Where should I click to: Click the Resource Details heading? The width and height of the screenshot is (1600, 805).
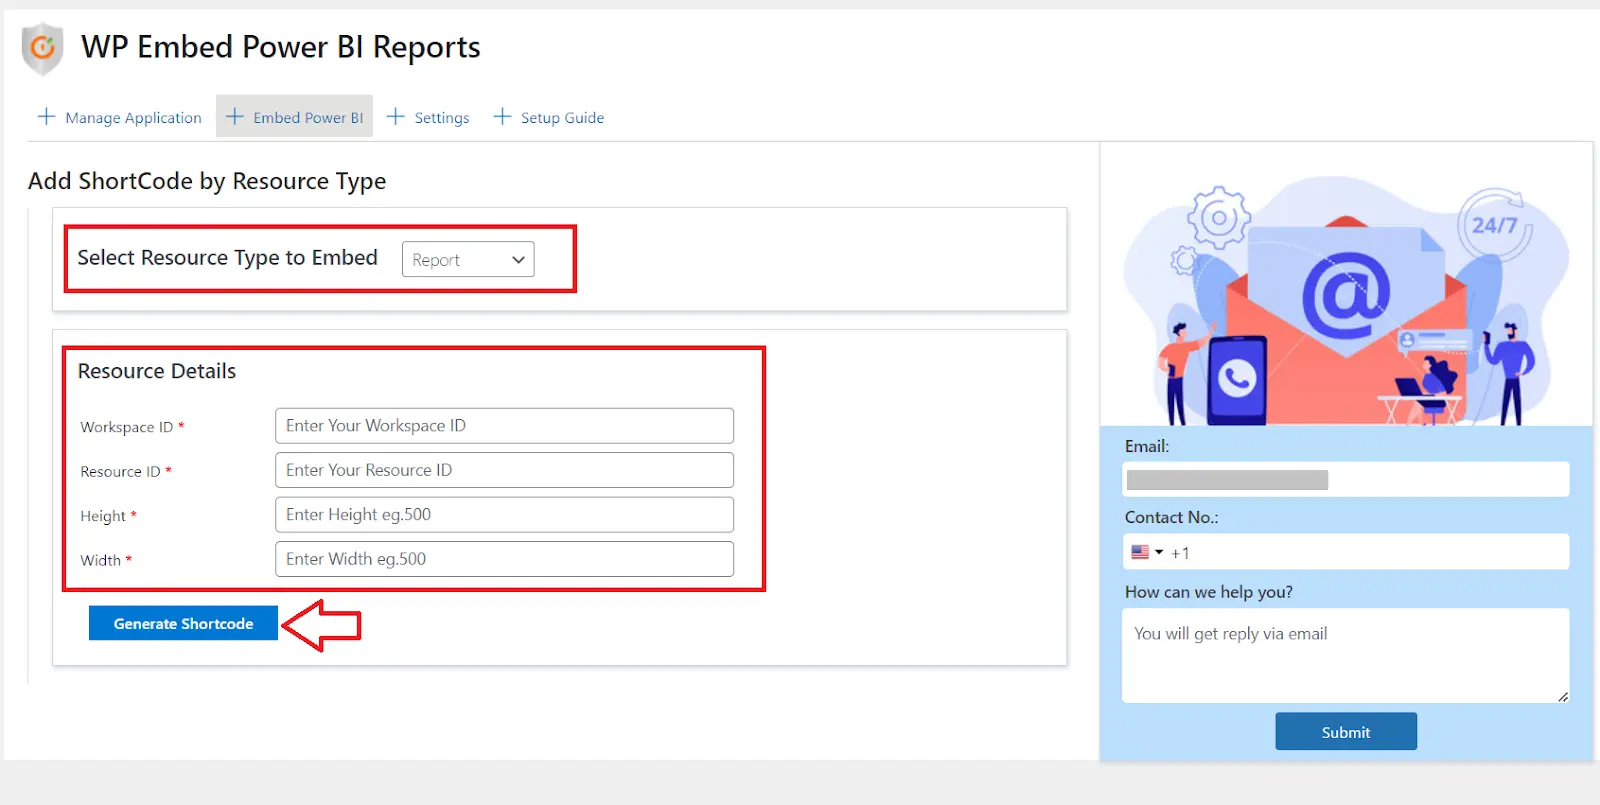tap(157, 371)
